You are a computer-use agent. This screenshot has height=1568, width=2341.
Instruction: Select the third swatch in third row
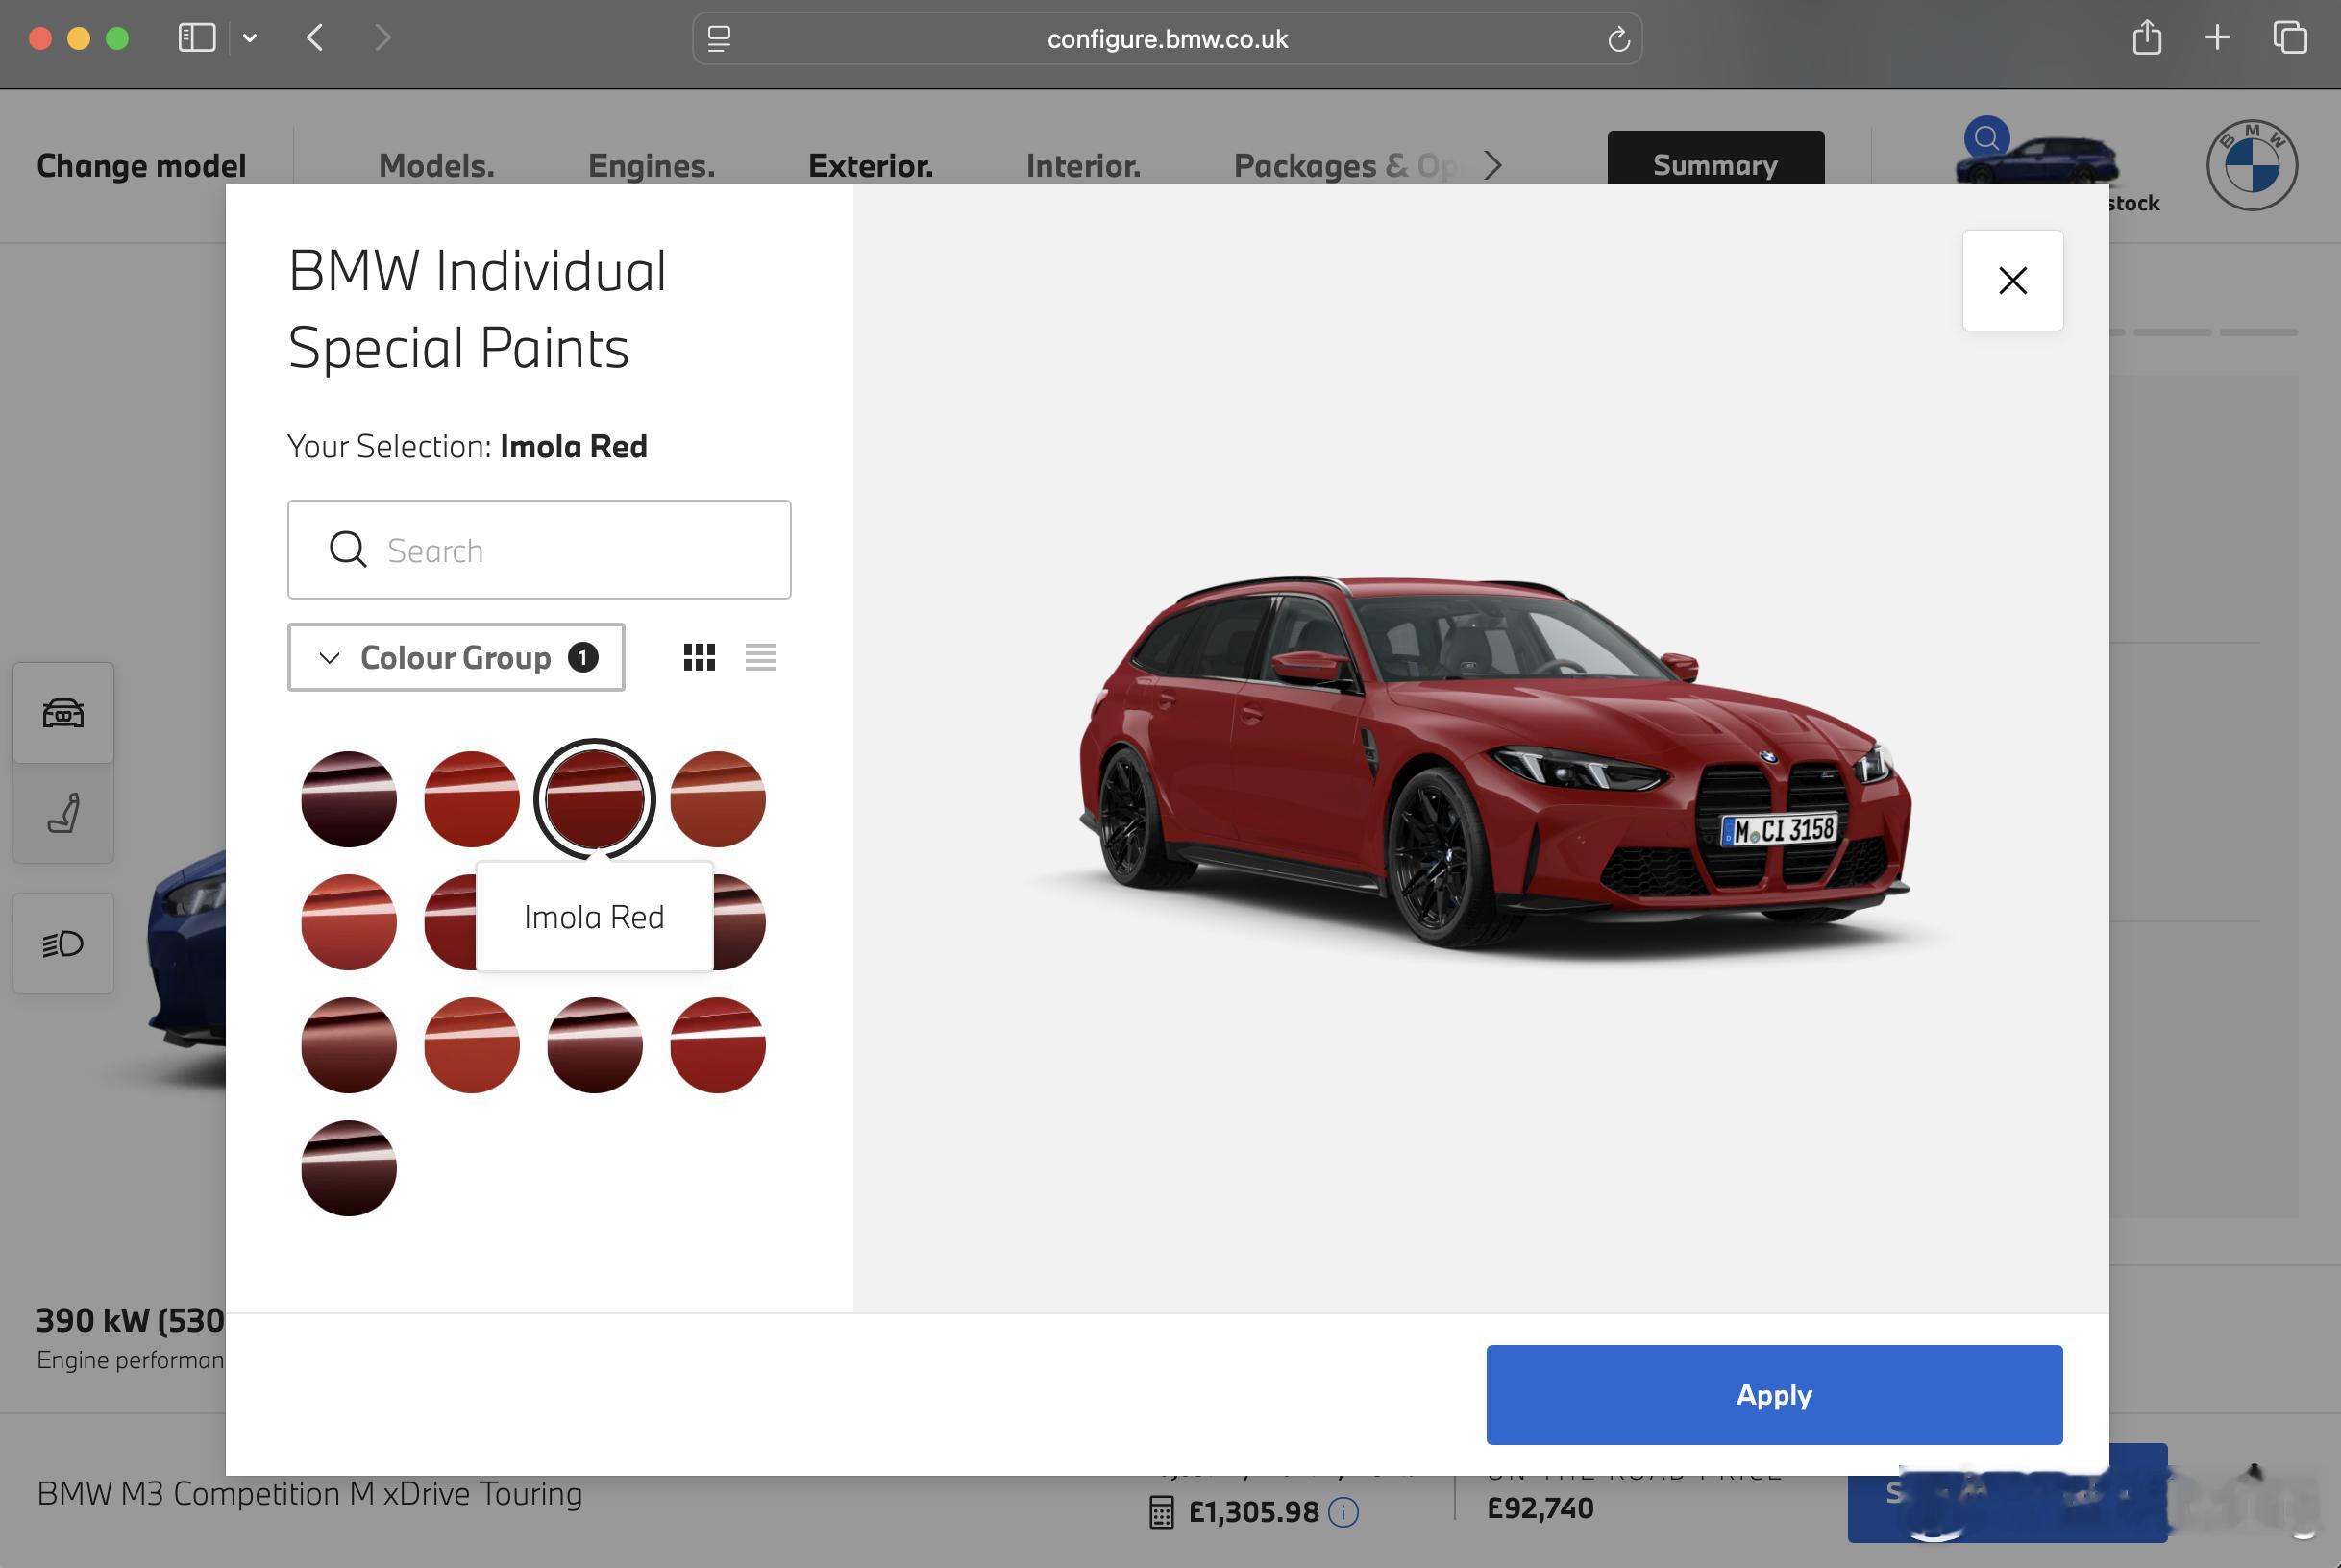point(595,1045)
